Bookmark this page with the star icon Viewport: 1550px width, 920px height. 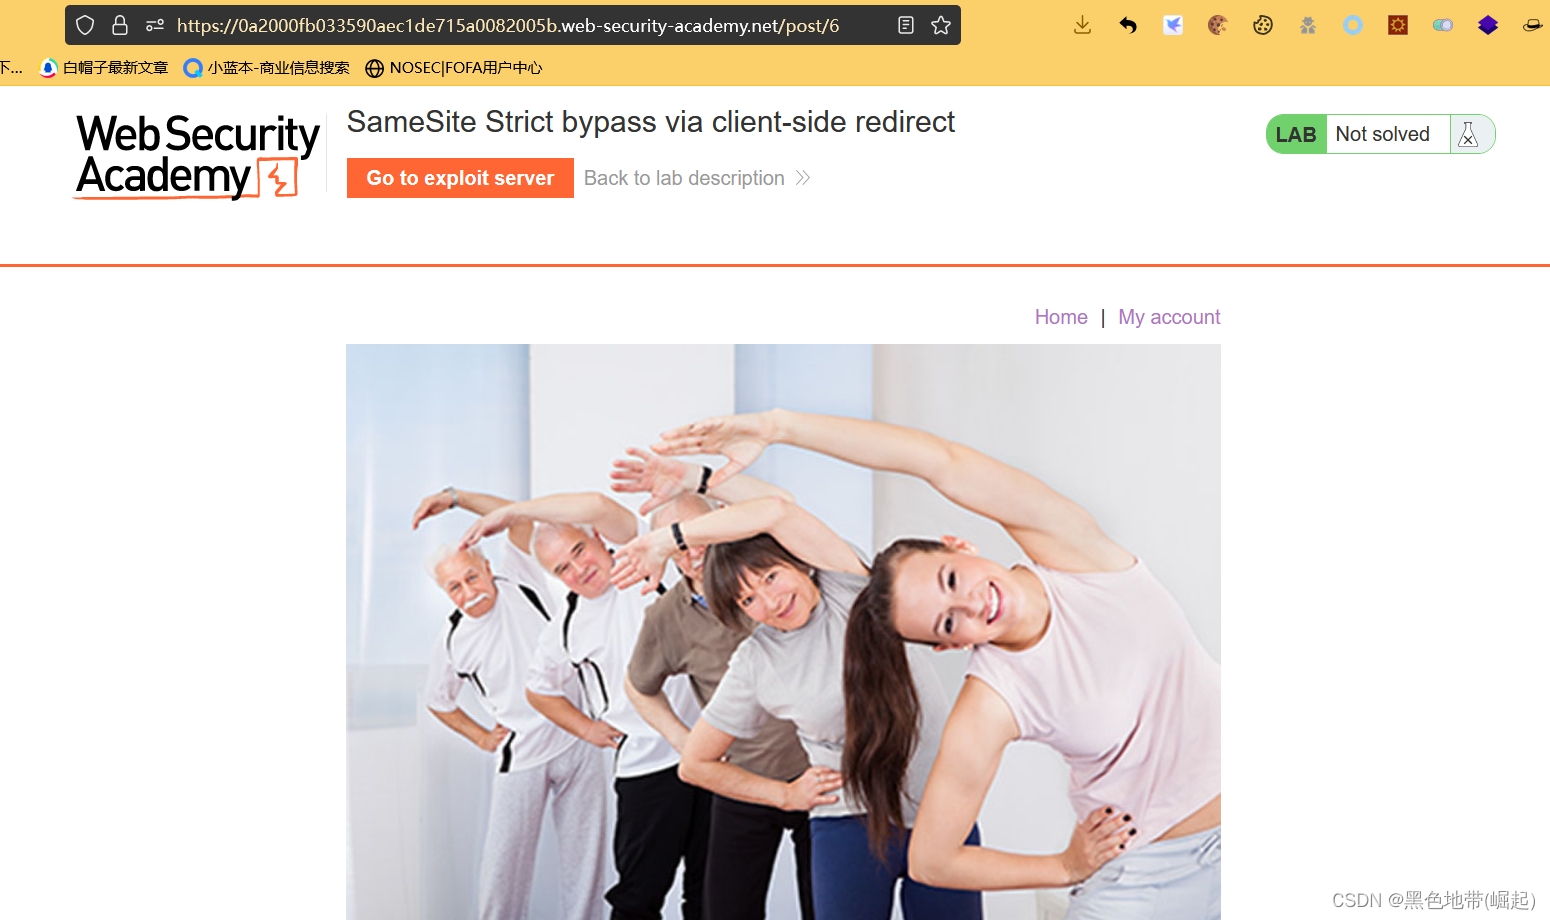[x=941, y=25]
